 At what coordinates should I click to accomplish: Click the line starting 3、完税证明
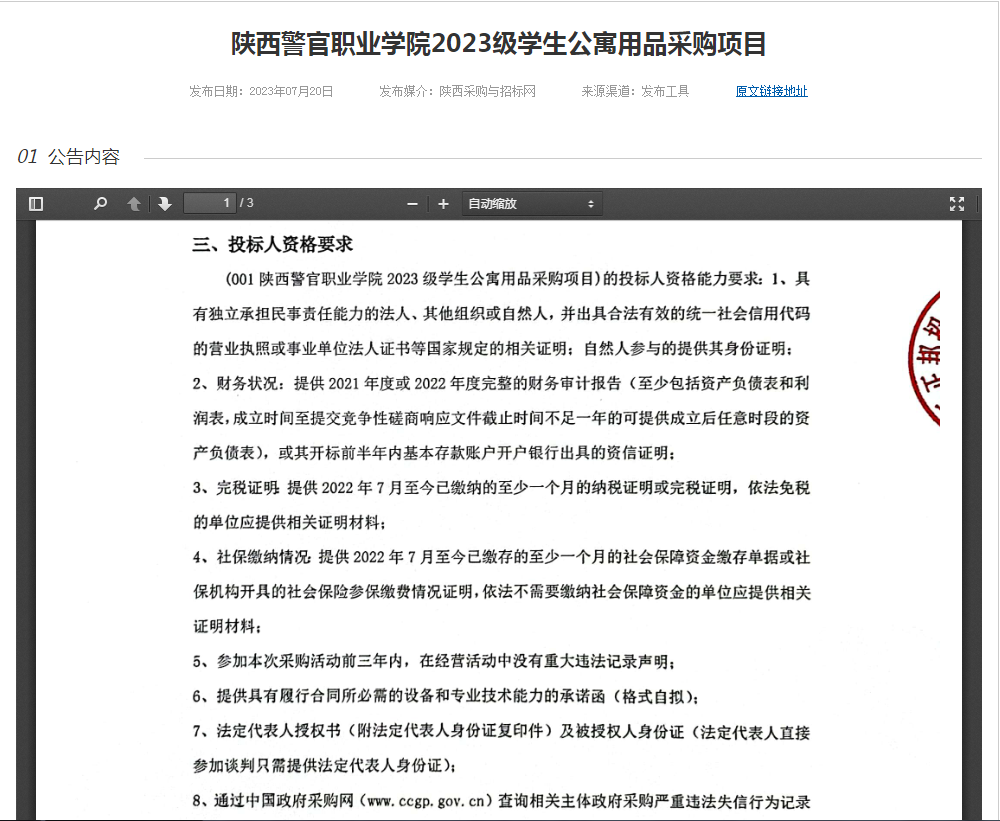[x=501, y=488]
